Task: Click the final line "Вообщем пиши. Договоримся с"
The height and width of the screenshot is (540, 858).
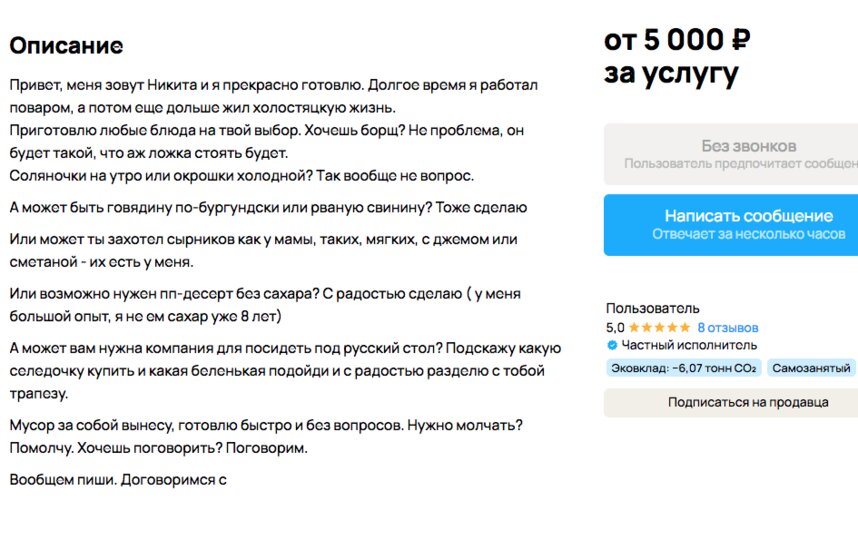Action: [x=118, y=479]
